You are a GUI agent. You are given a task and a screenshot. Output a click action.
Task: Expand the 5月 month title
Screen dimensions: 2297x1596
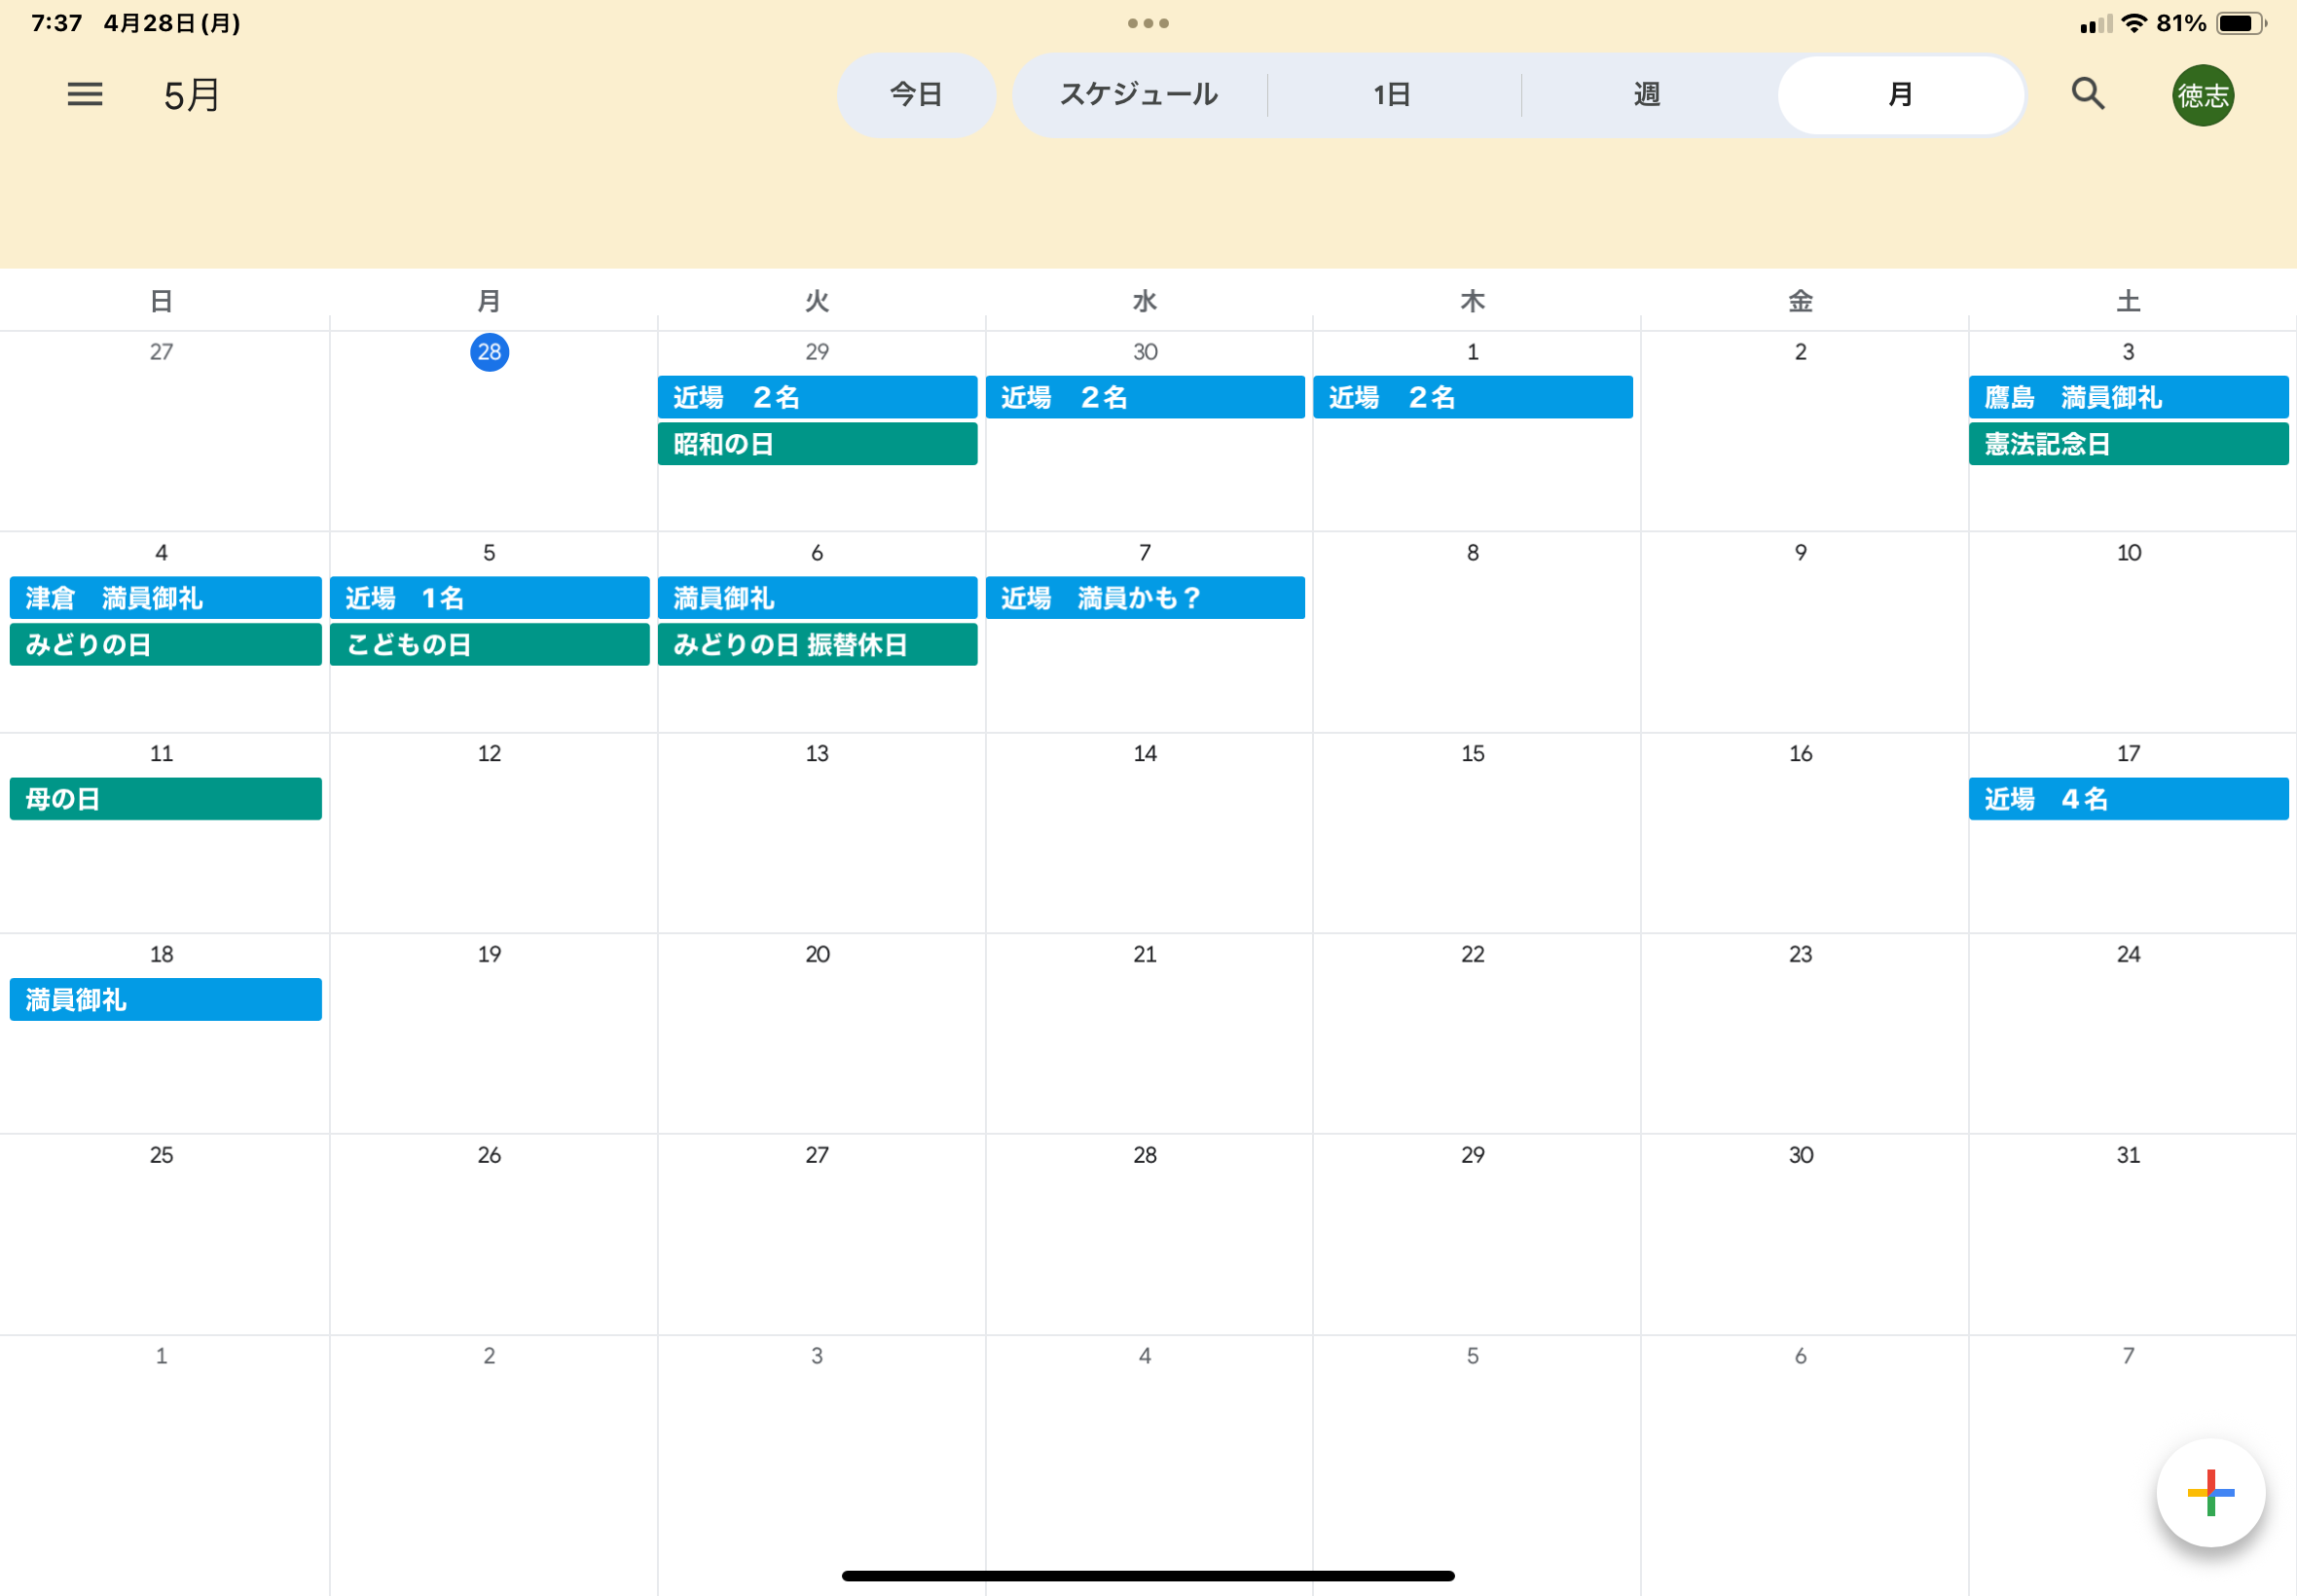192,95
